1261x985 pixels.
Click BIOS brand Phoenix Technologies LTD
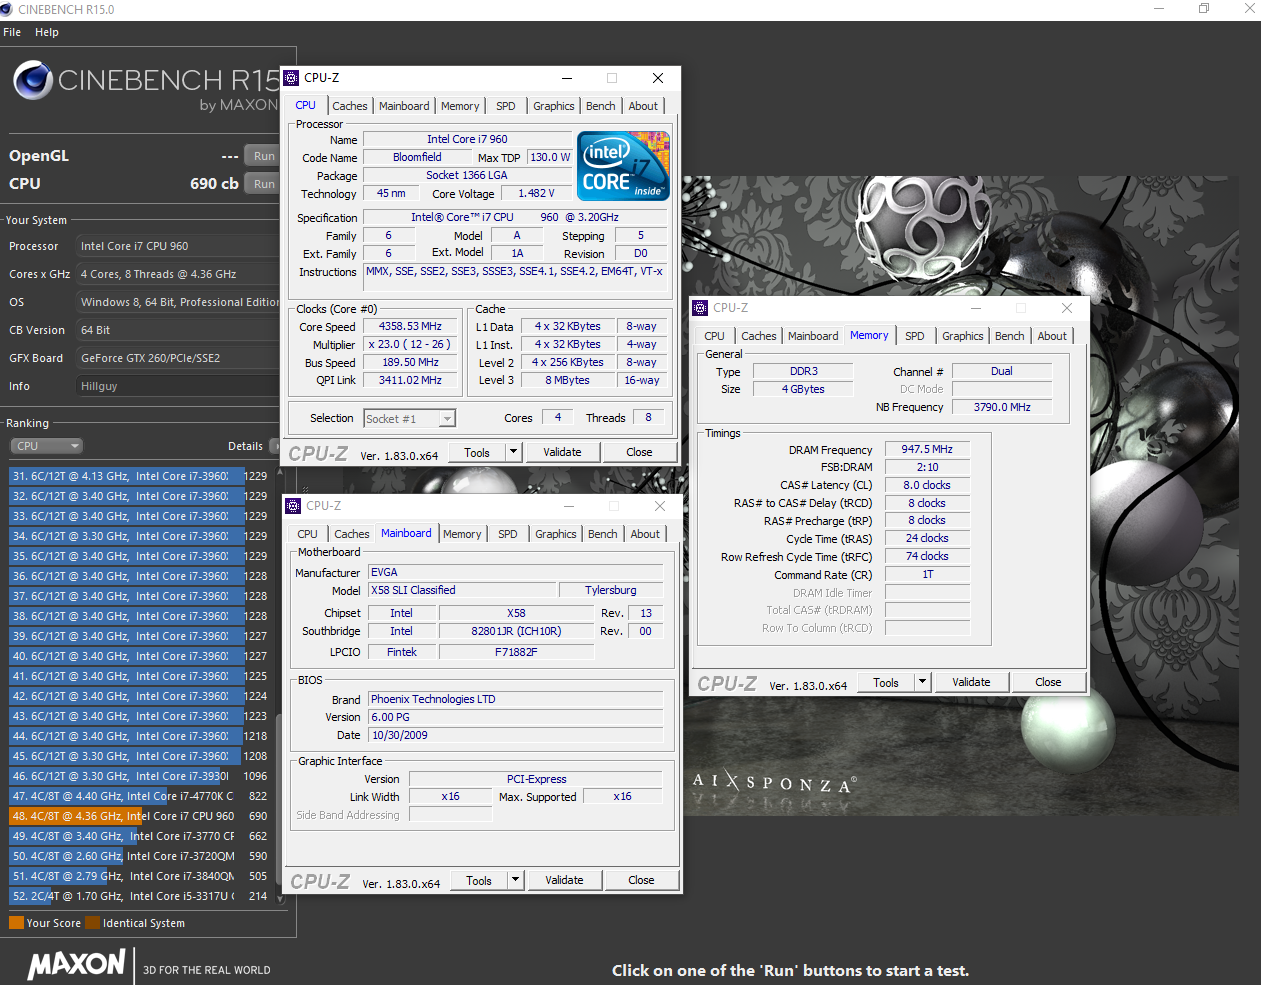(515, 699)
